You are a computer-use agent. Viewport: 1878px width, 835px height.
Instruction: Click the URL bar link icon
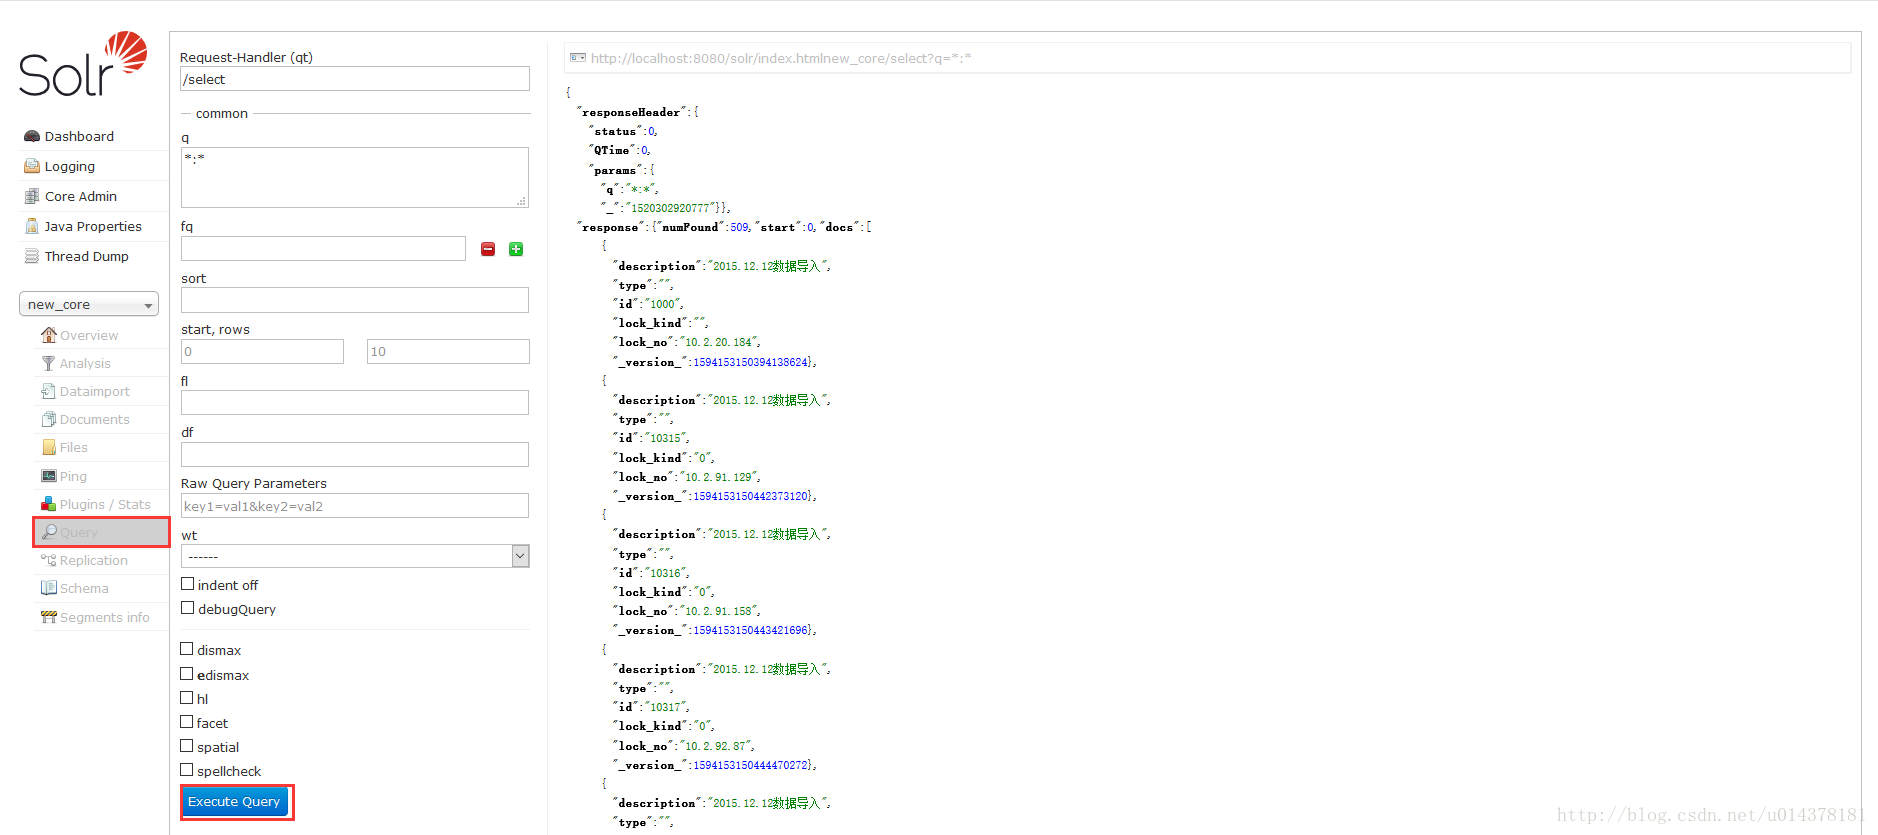coord(578,58)
